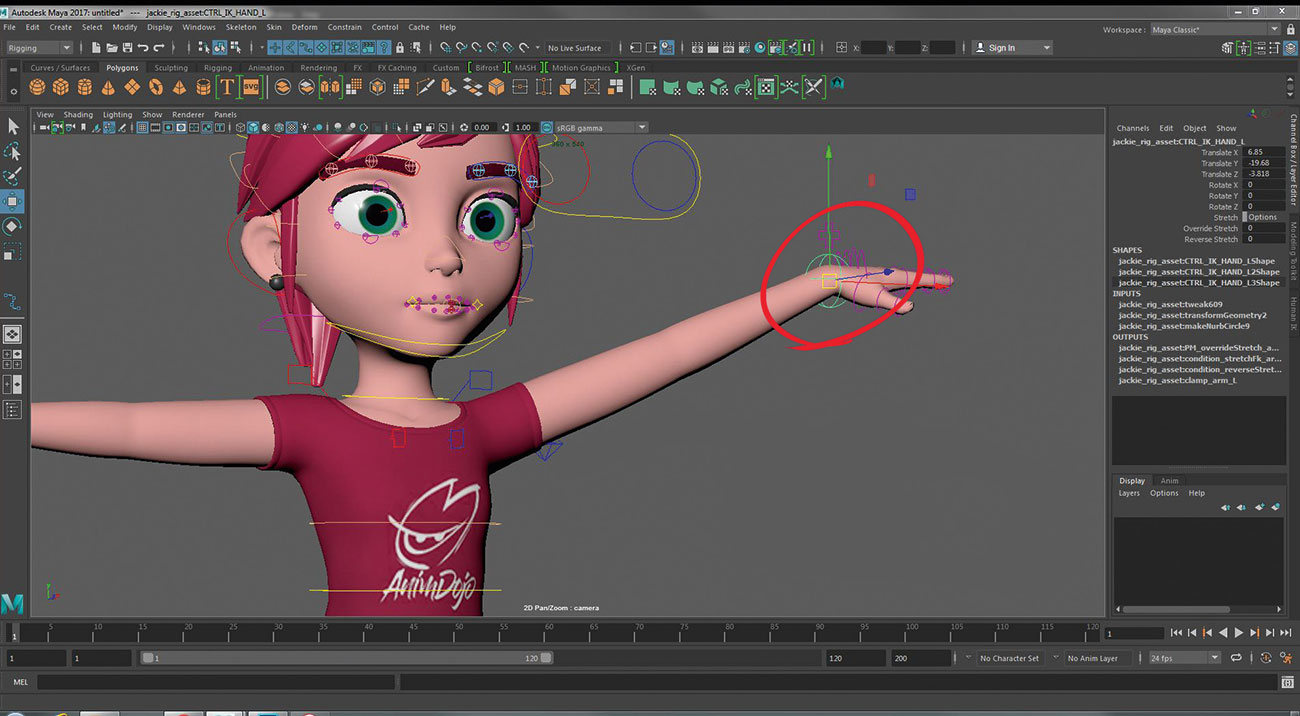Click the crossed pencil shelf icon
Viewport: 1300px width, 716px height.
pos(814,88)
